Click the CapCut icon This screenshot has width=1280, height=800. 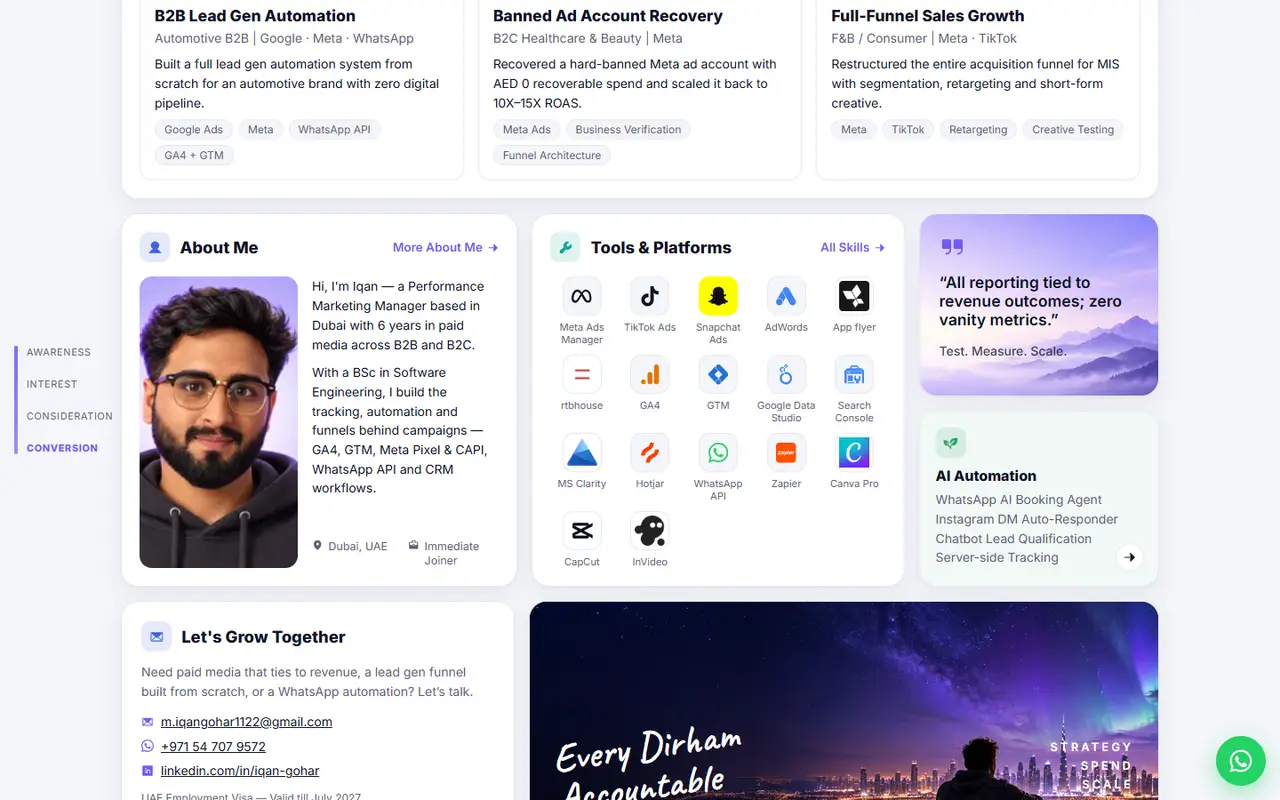coord(582,530)
